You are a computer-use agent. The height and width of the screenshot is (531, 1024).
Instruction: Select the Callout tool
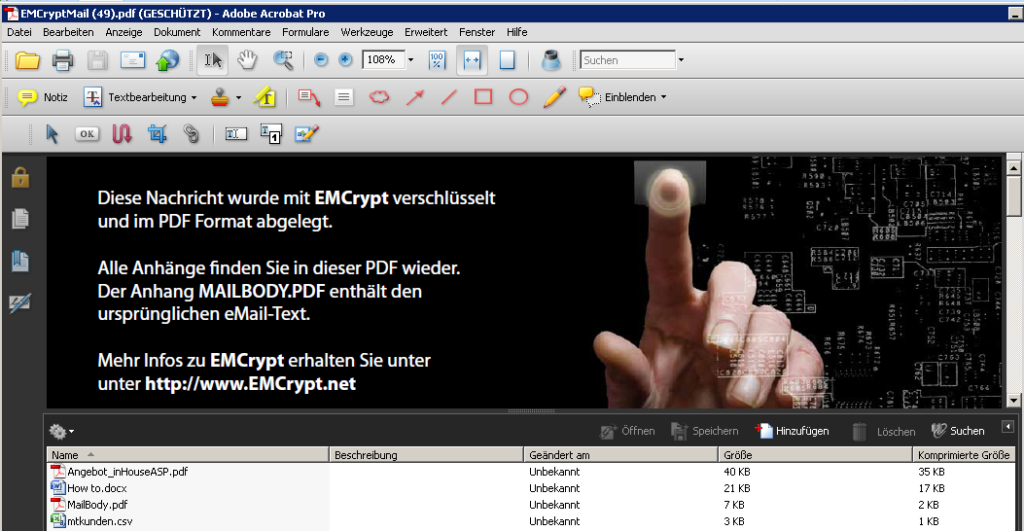[x=309, y=97]
